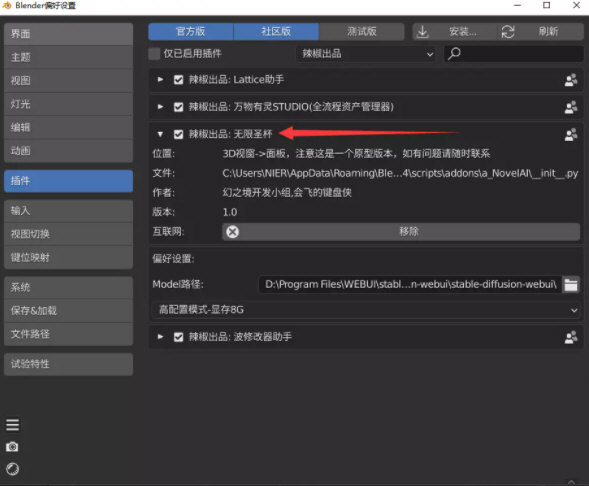Collapse the 无限圣杯 addon details
The width and height of the screenshot is (589, 486).
pos(160,134)
